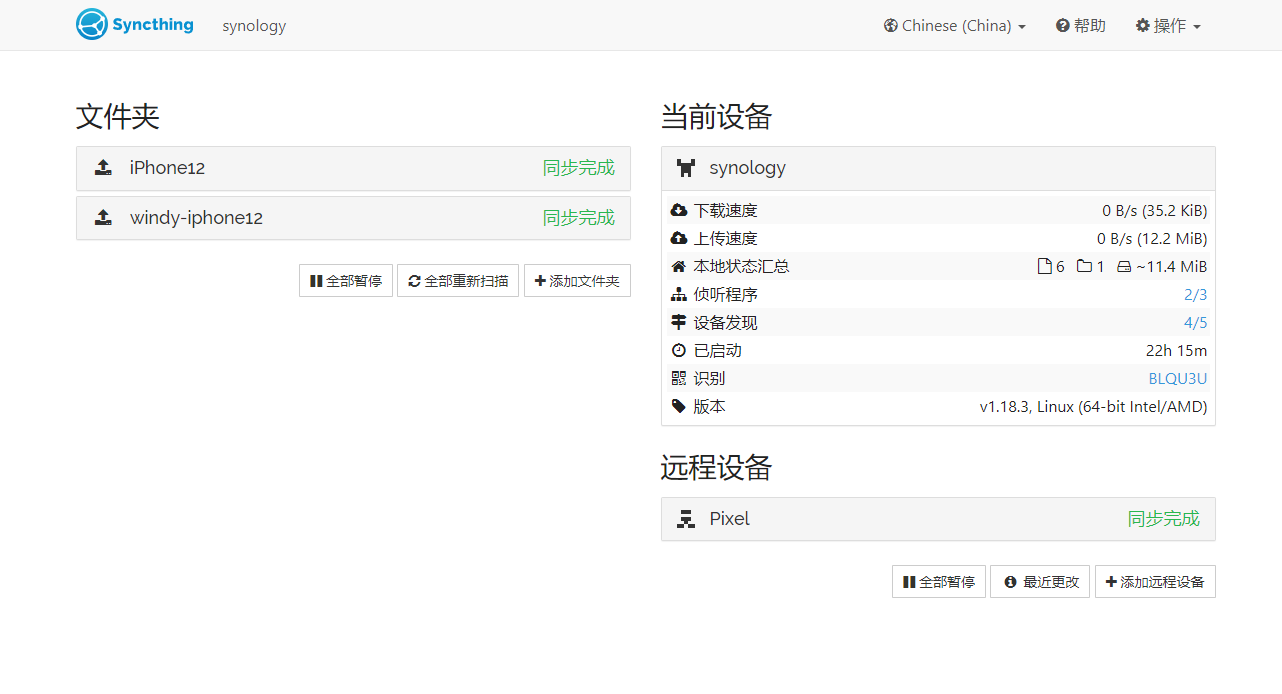
Task: Click the upload icon beside windy-iphone12 folder
Action: [103, 218]
